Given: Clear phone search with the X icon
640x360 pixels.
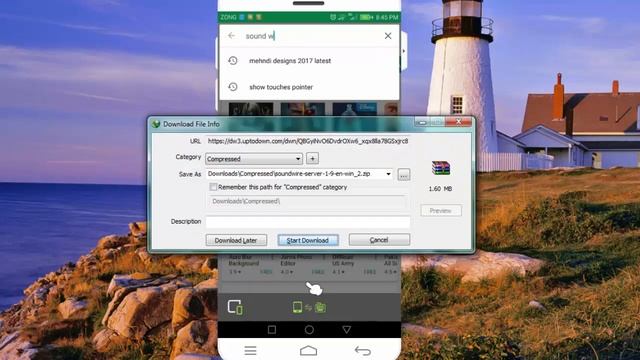Looking at the screenshot, I should click(388, 36).
